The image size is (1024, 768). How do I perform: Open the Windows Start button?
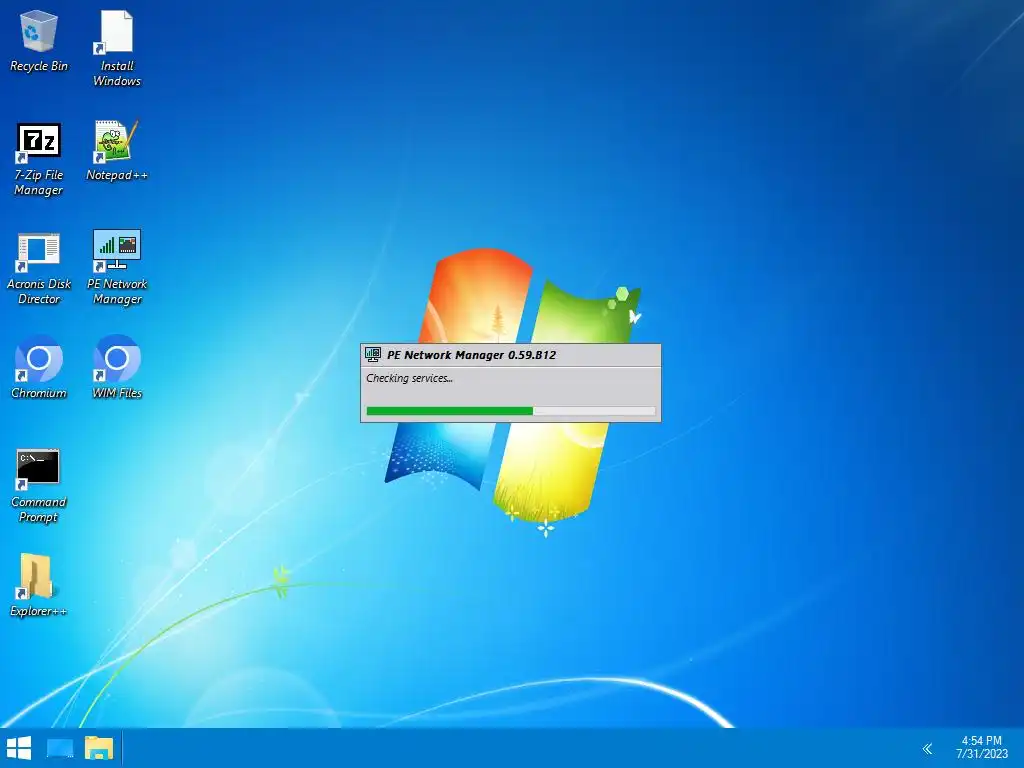(x=19, y=748)
